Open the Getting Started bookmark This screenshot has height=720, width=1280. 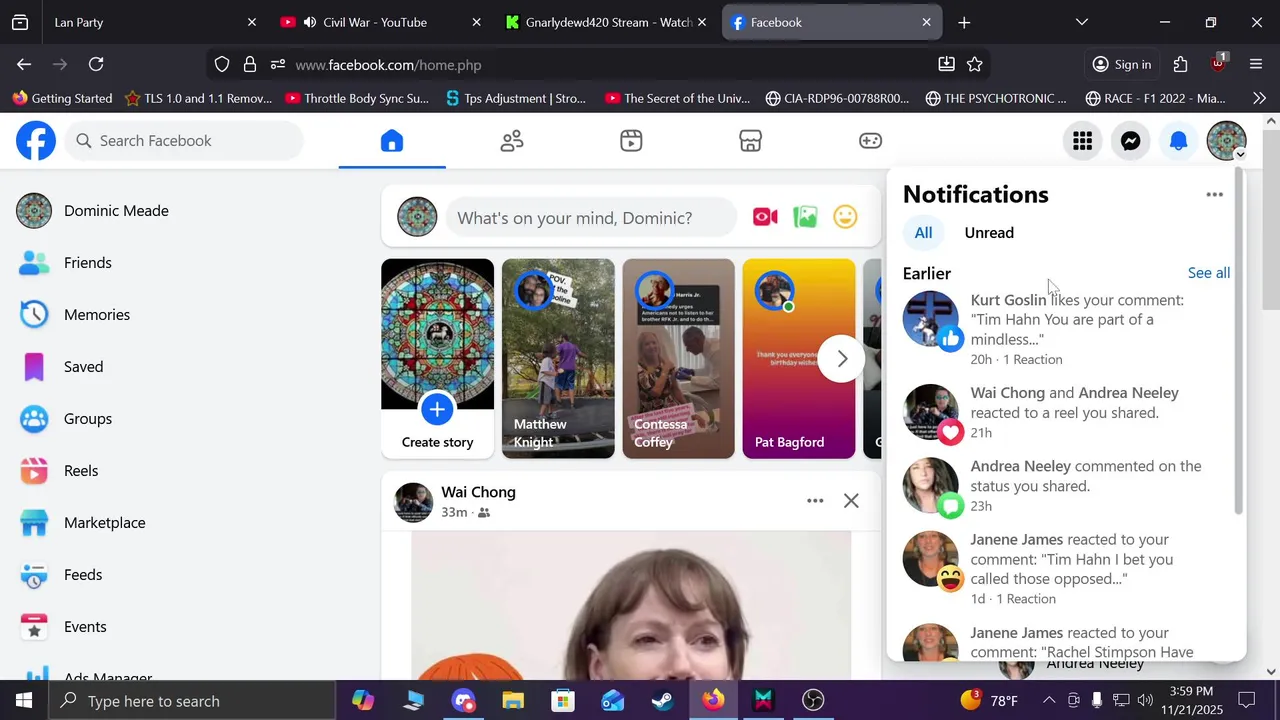62,98
